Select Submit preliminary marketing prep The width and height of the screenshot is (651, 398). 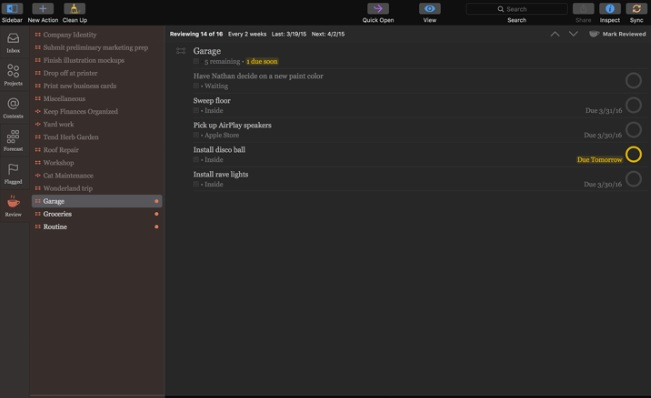tap(97, 48)
